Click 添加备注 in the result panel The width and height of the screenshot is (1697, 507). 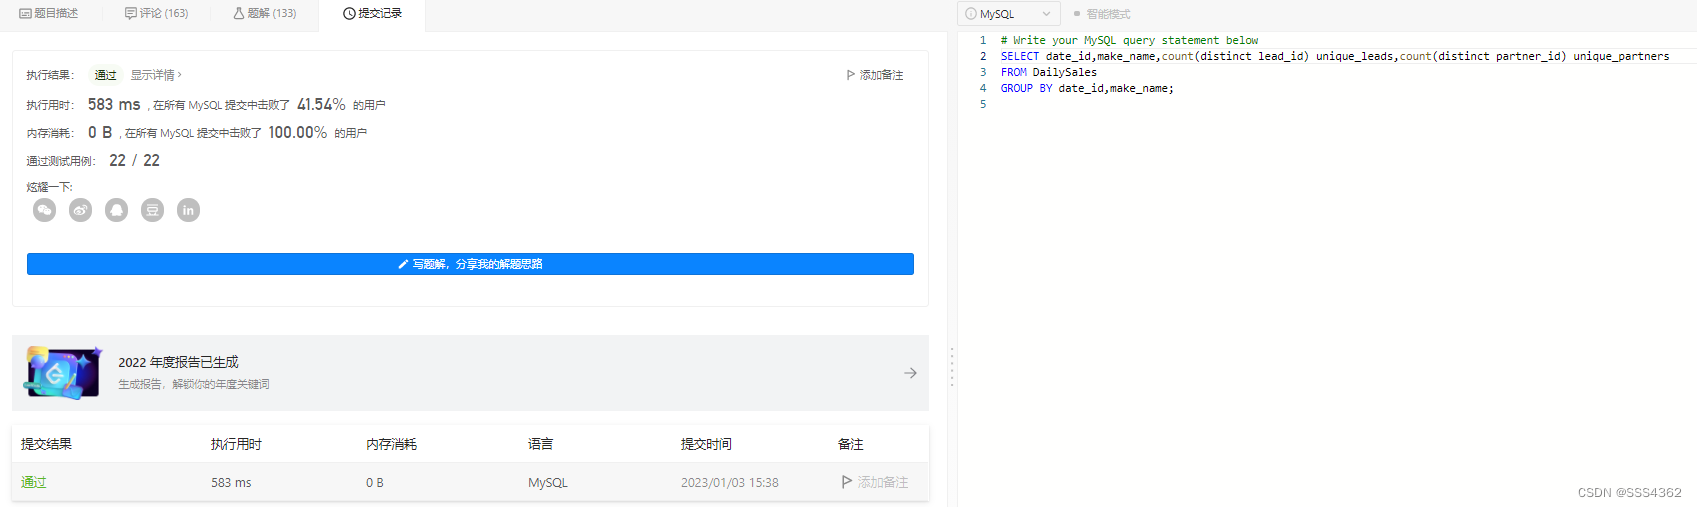[x=875, y=75]
